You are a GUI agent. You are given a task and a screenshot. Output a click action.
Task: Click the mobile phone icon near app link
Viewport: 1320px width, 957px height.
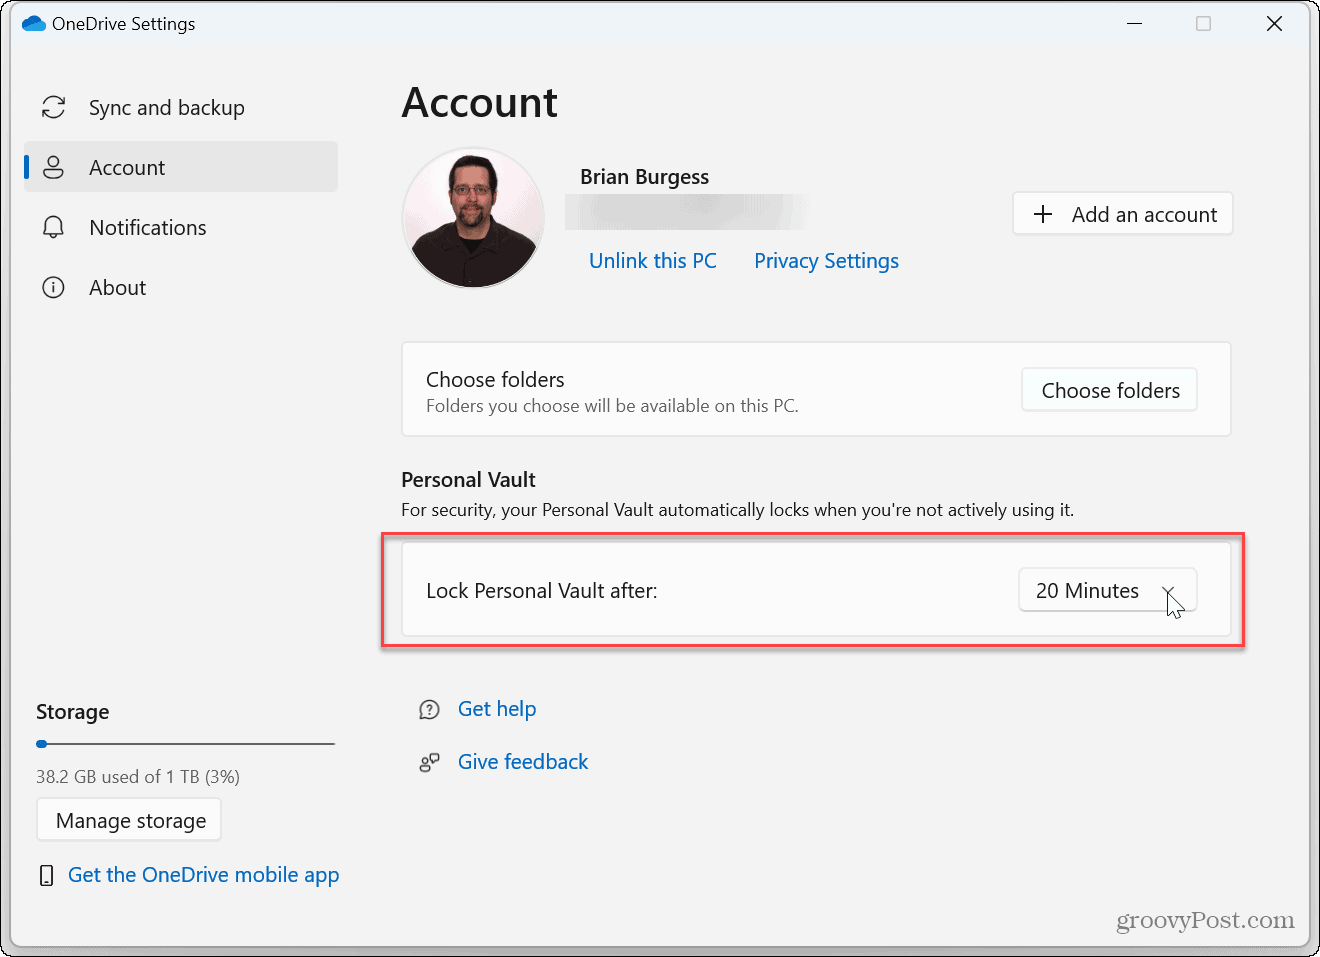coord(46,876)
